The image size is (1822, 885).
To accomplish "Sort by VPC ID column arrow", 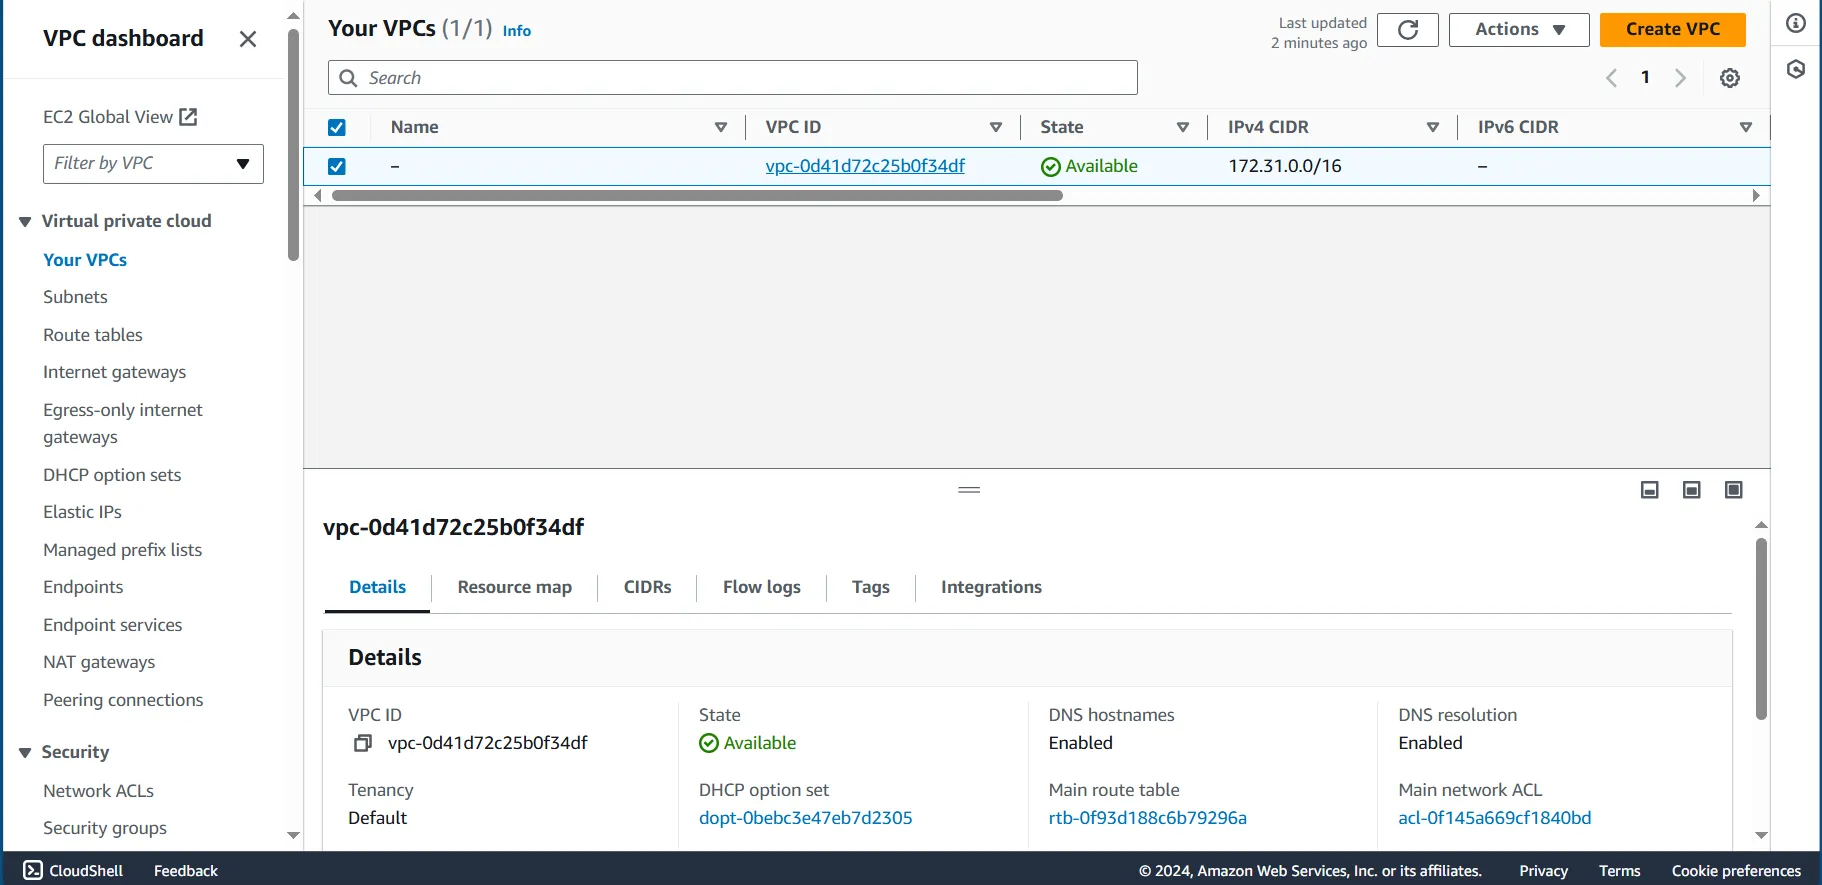I will tap(996, 127).
